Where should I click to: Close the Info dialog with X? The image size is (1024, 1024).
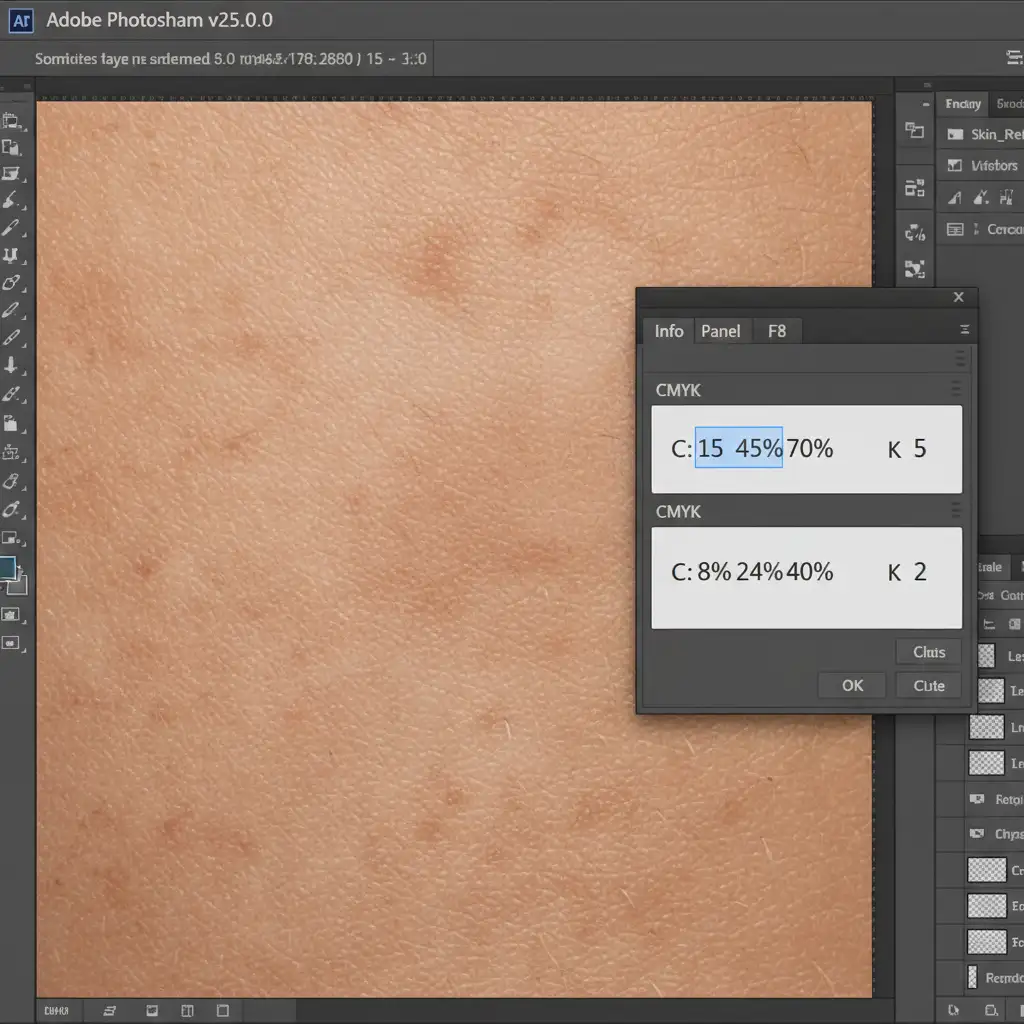tap(958, 297)
